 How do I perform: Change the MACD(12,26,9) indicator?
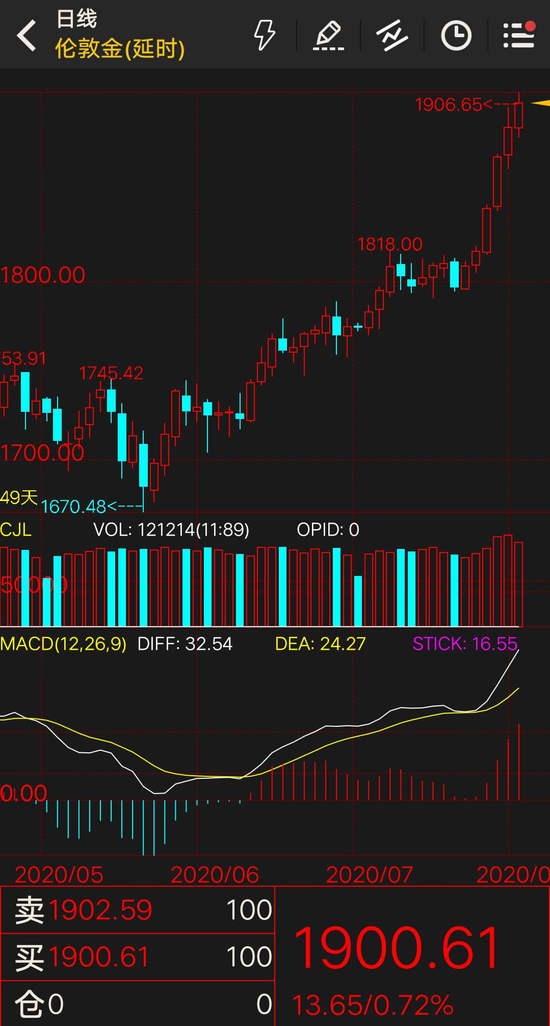click(x=63, y=643)
